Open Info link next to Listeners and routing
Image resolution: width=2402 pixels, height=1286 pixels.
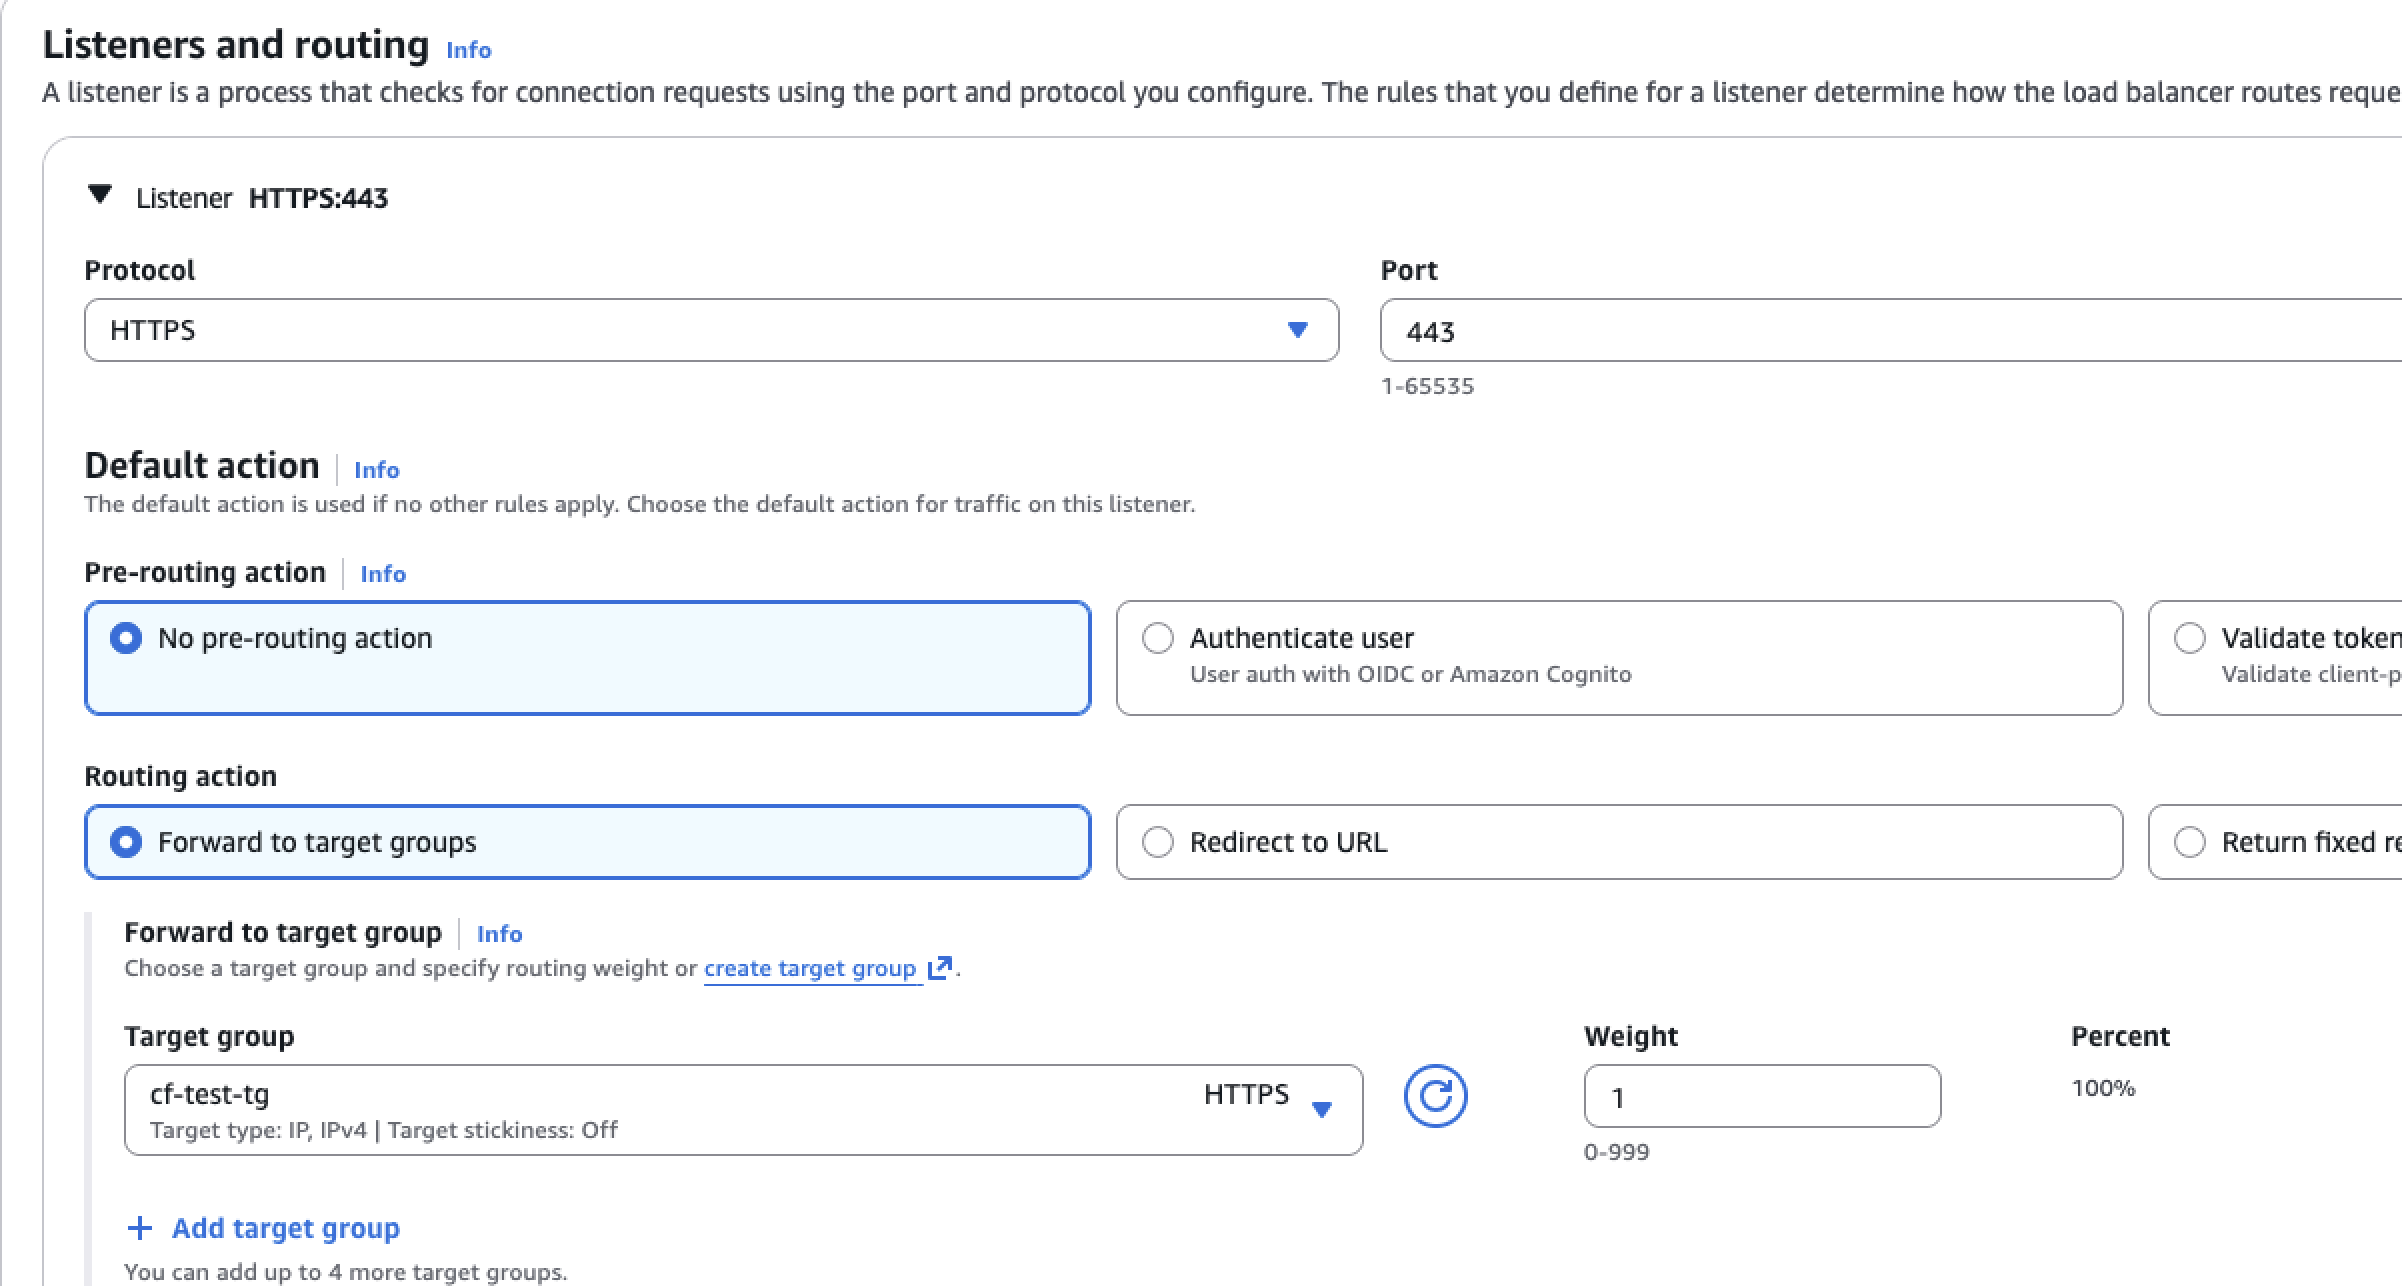[x=468, y=49]
